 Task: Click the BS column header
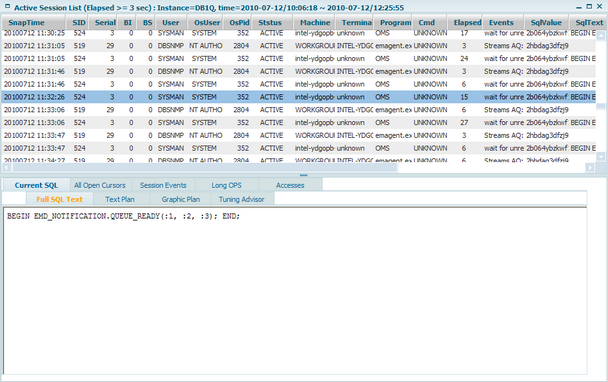[147, 22]
